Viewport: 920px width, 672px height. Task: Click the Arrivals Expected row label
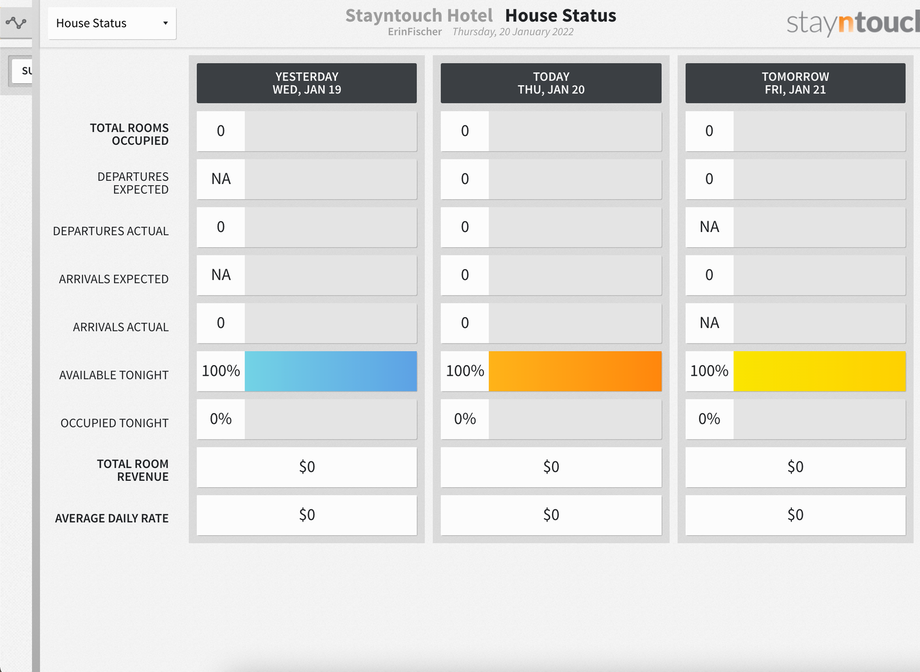tap(114, 279)
